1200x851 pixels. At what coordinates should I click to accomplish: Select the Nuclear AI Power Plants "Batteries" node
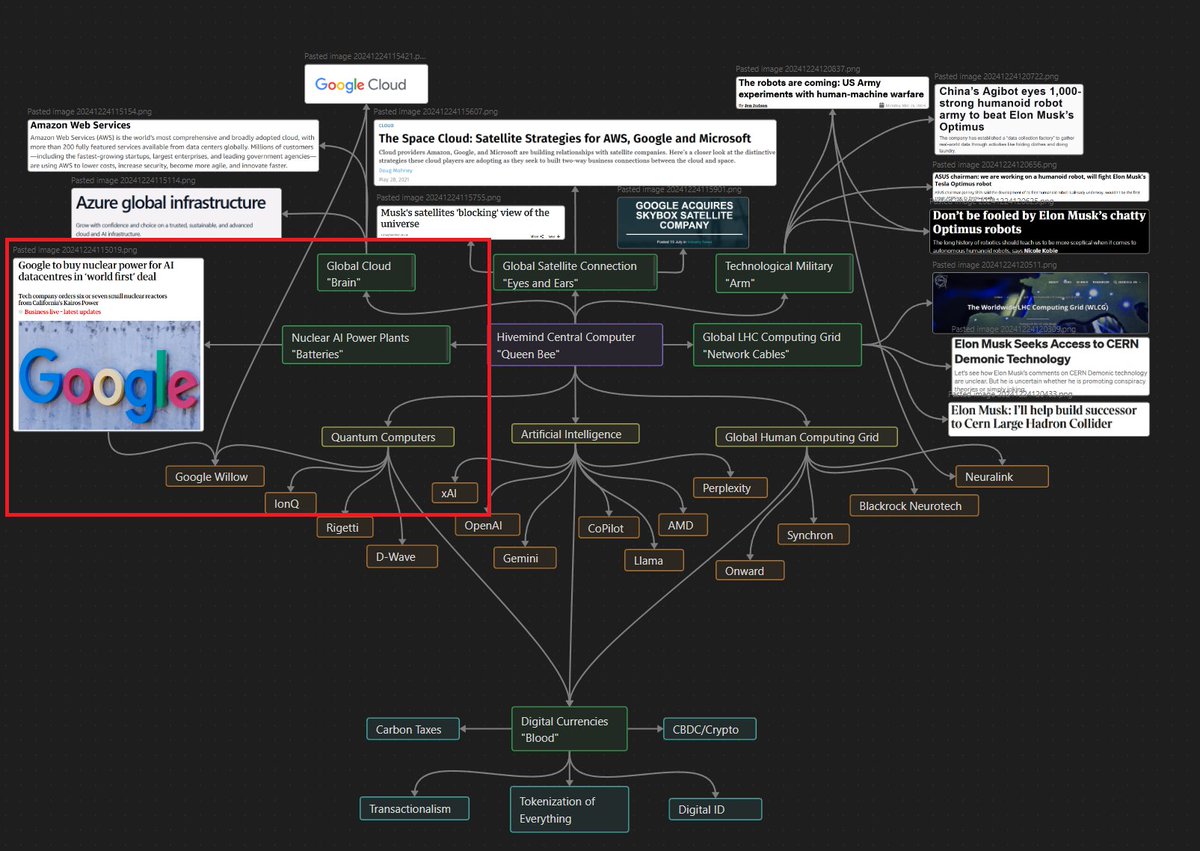365,345
